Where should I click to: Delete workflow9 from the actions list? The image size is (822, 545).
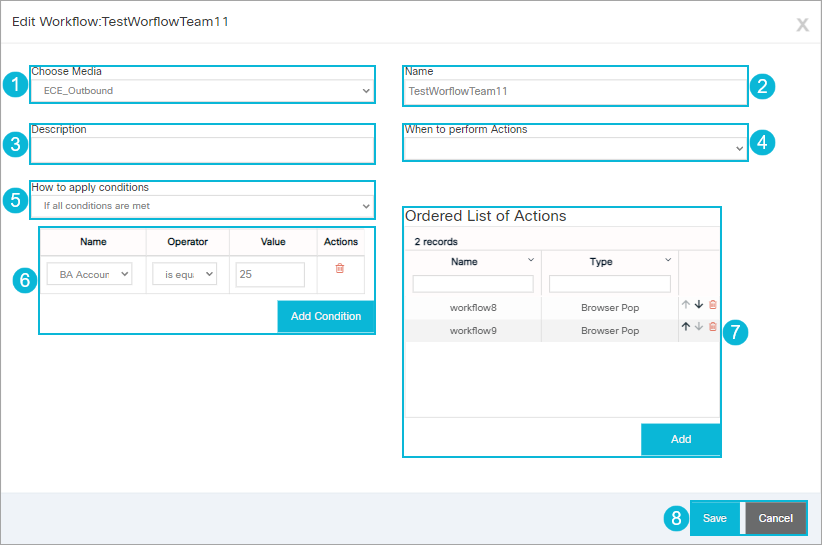click(x=713, y=326)
